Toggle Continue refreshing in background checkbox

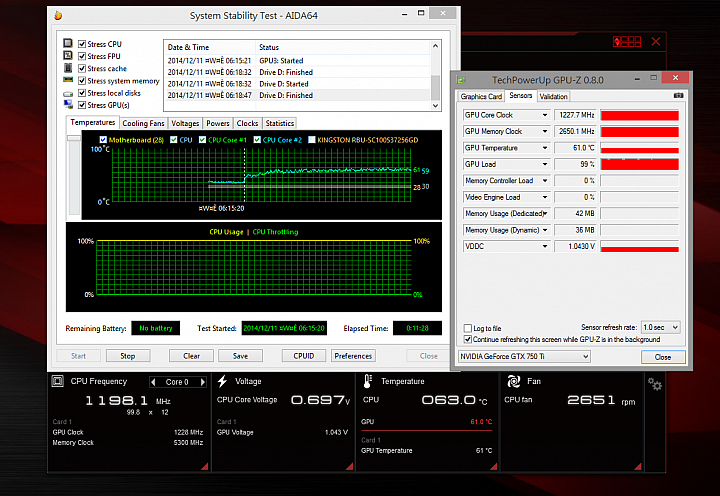pyautogui.click(x=468, y=339)
